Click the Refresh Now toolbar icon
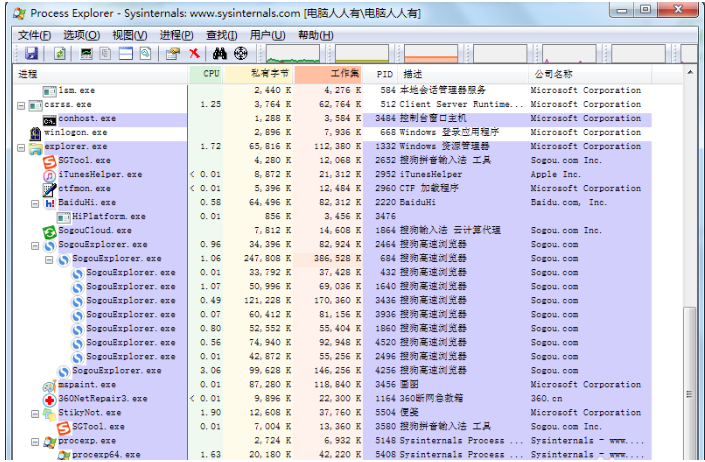The height and width of the screenshot is (462, 705). point(59,53)
